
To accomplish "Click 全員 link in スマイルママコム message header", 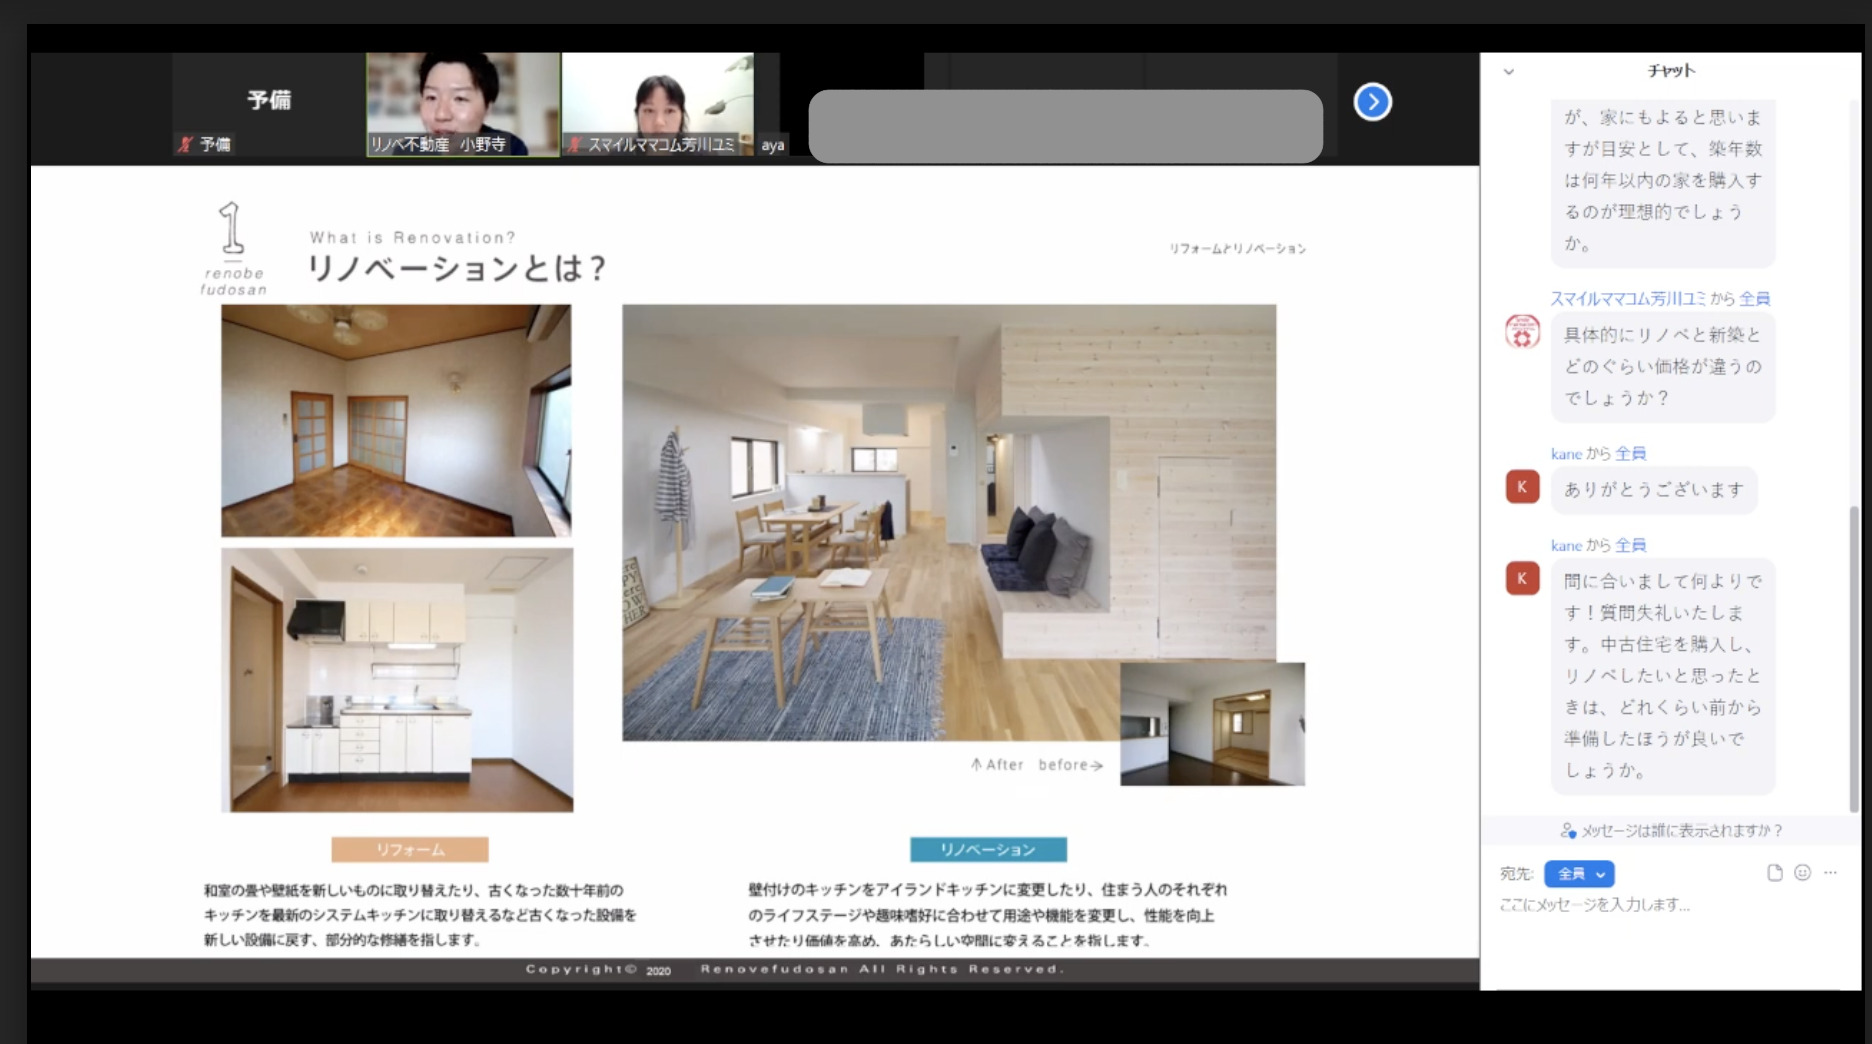I will (1754, 298).
